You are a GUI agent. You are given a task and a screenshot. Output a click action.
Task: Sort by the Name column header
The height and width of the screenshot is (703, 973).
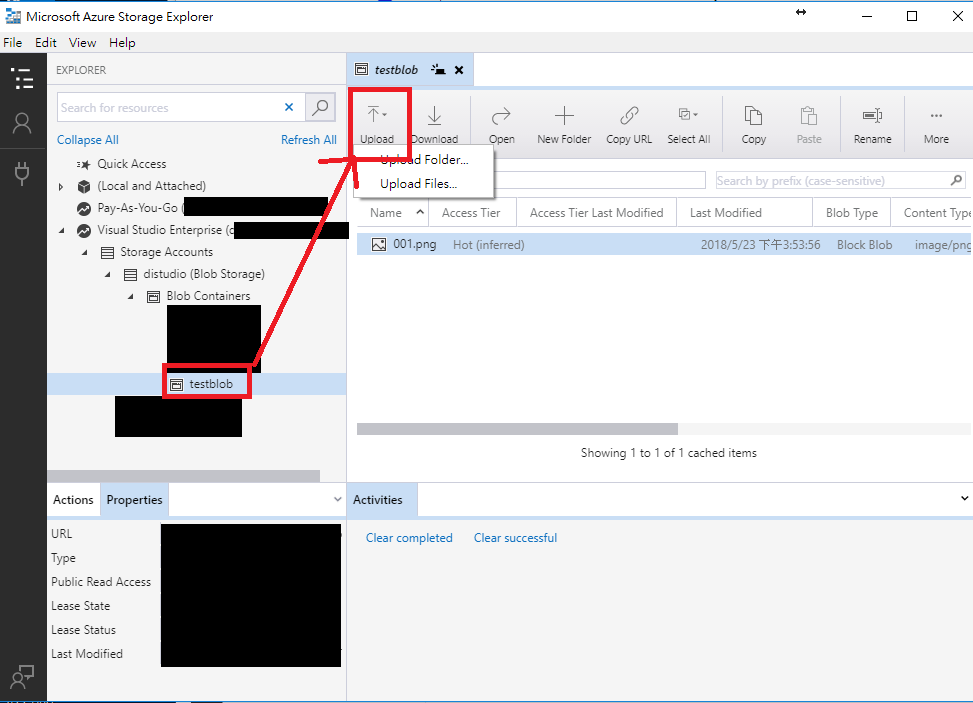(393, 213)
